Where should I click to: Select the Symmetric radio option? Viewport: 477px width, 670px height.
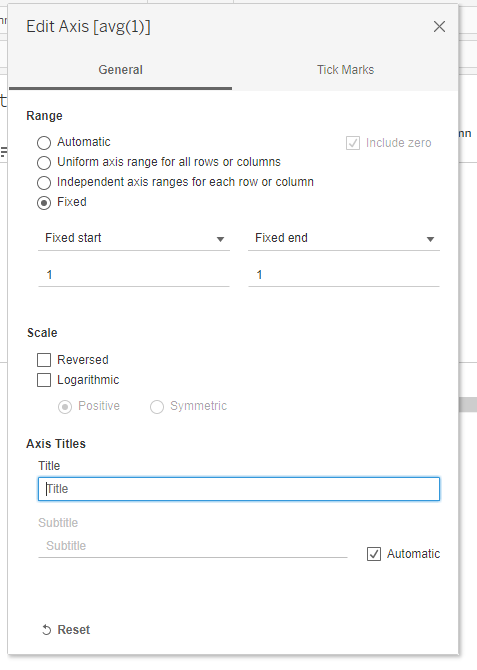157,407
